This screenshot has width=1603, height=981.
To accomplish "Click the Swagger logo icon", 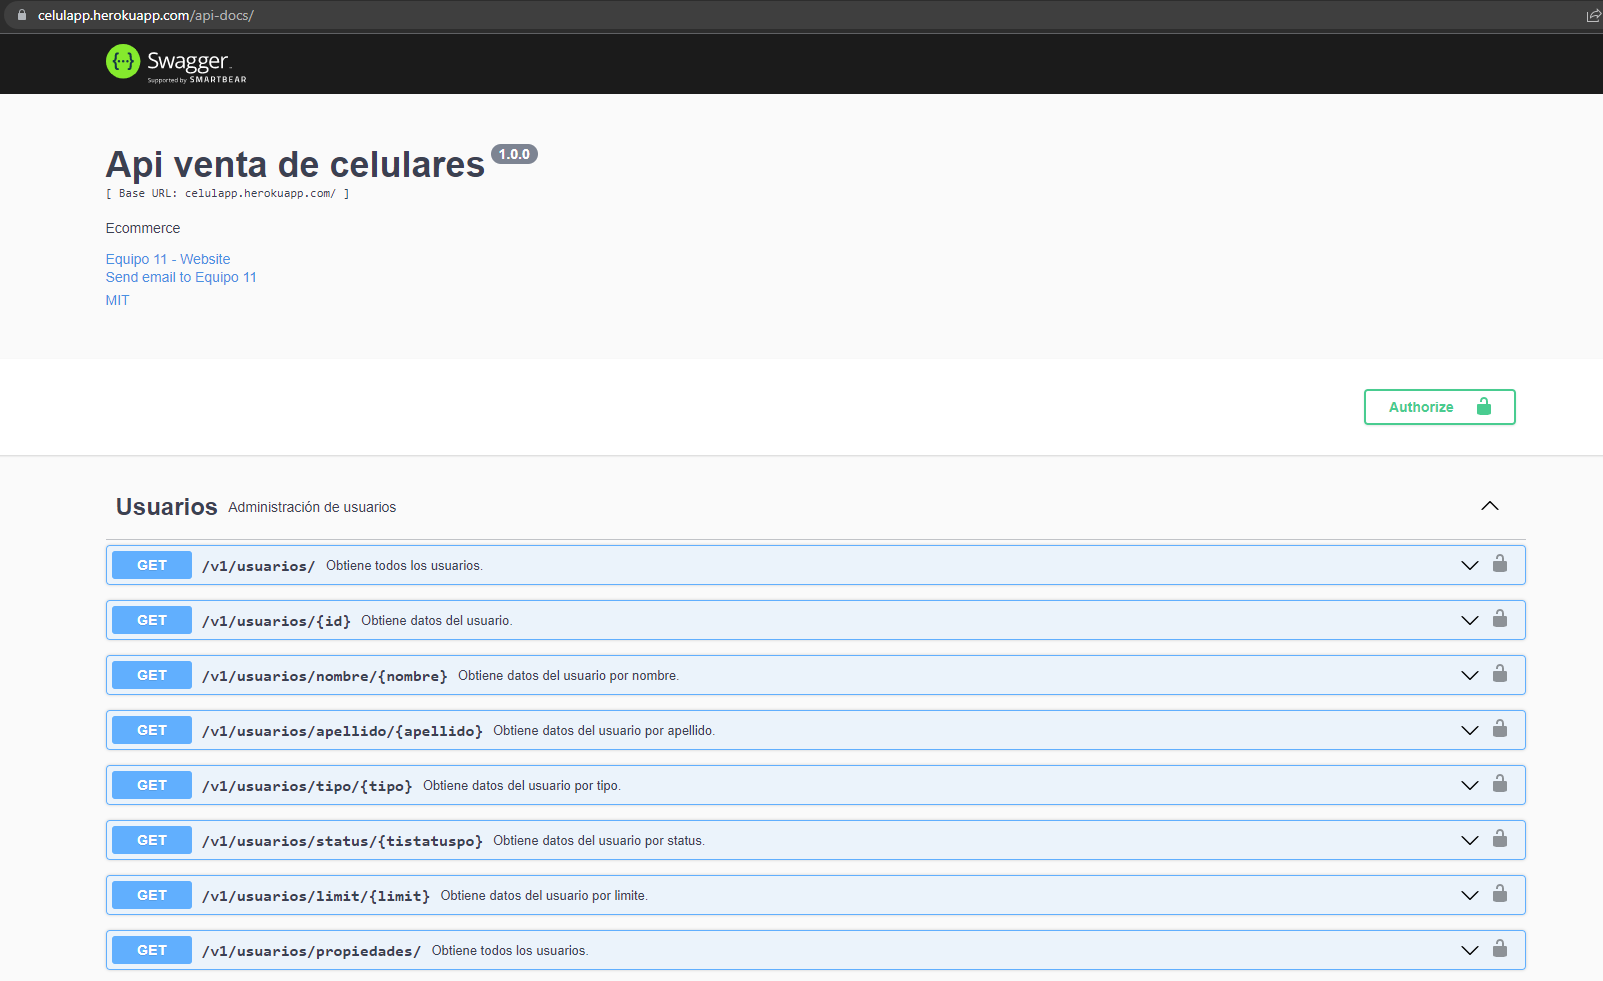I will pyautogui.click(x=123, y=62).
